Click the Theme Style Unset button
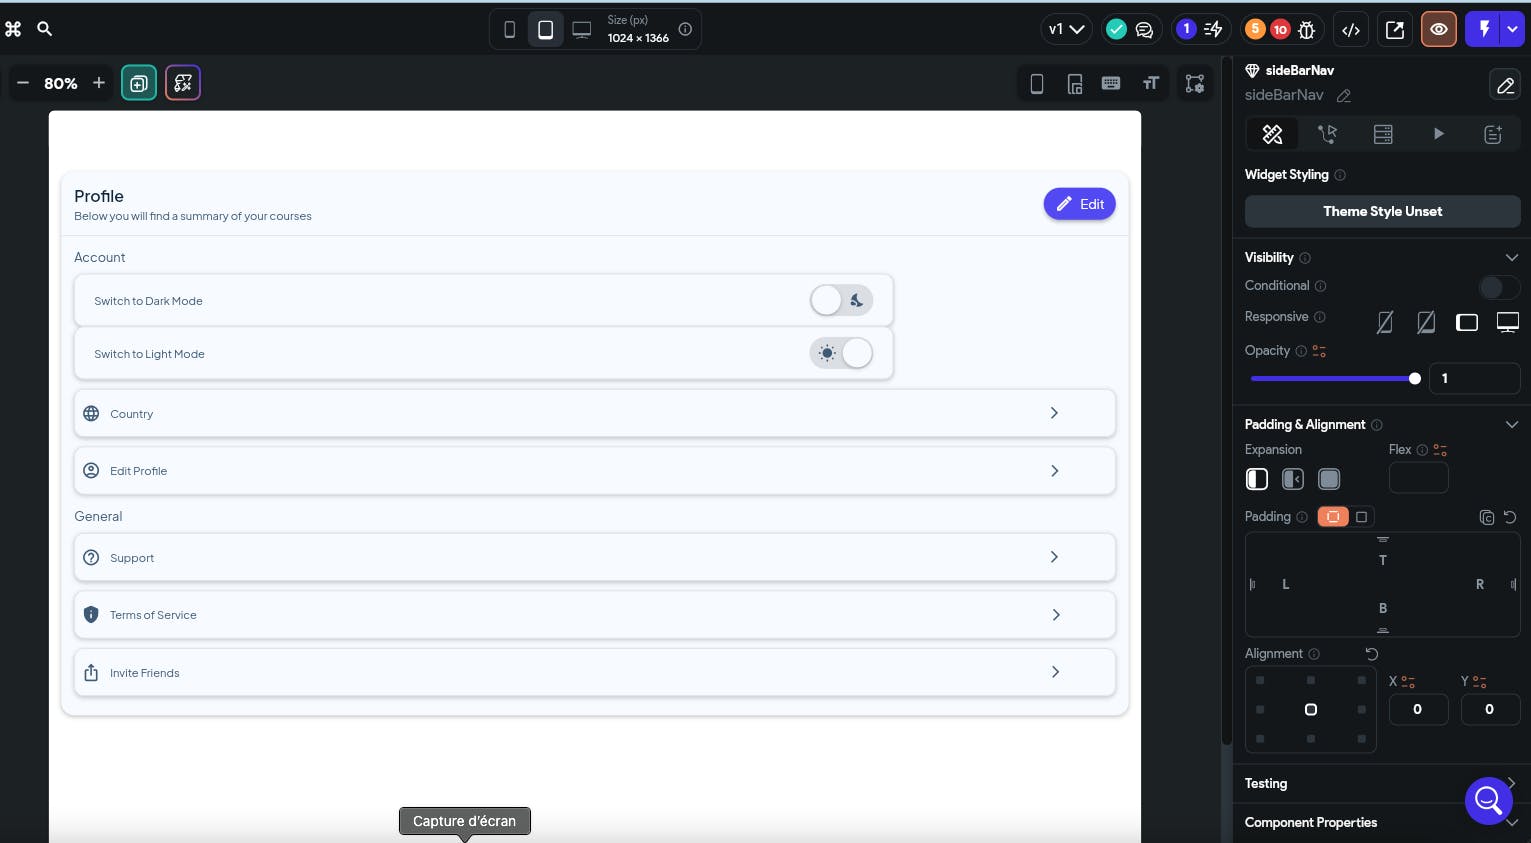This screenshot has width=1531, height=843. click(x=1382, y=211)
